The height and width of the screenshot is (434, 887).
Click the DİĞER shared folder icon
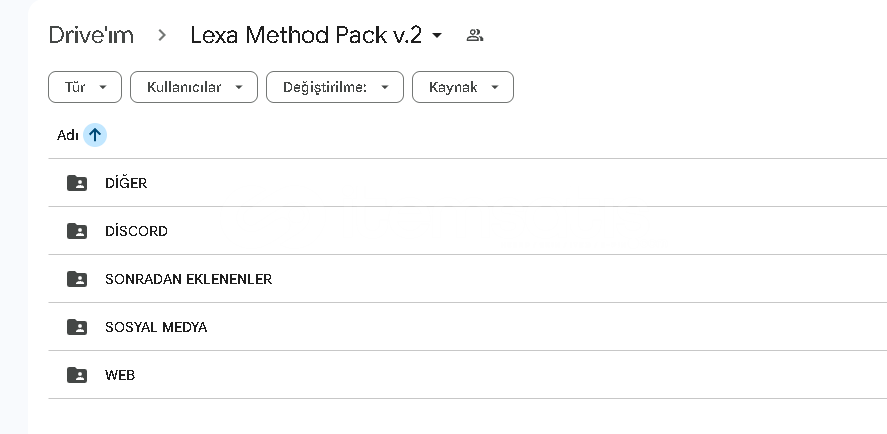(x=77, y=183)
